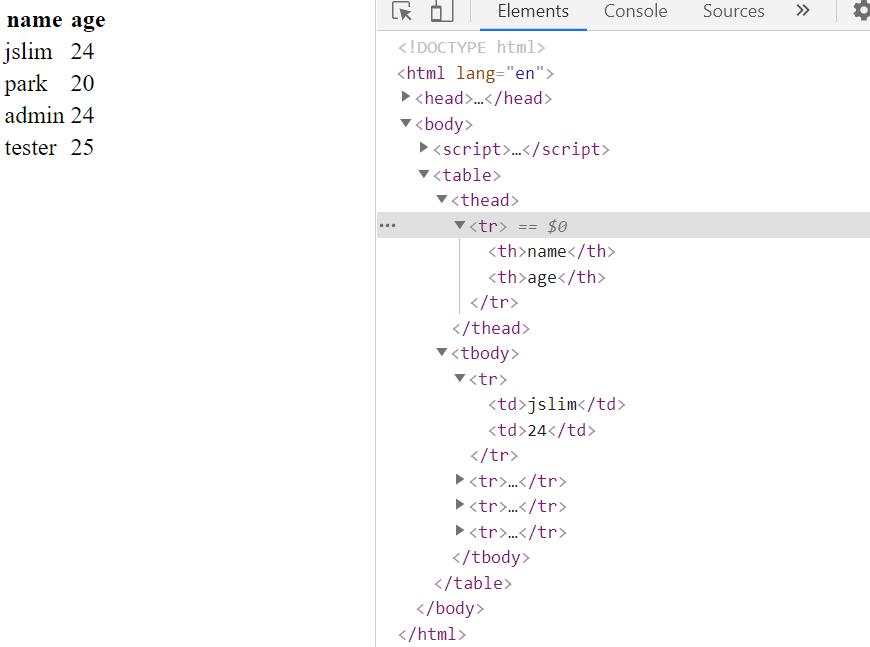Select the closing </thead> tag
Image resolution: width=870 pixels, height=647 pixels.
[x=491, y=328]
